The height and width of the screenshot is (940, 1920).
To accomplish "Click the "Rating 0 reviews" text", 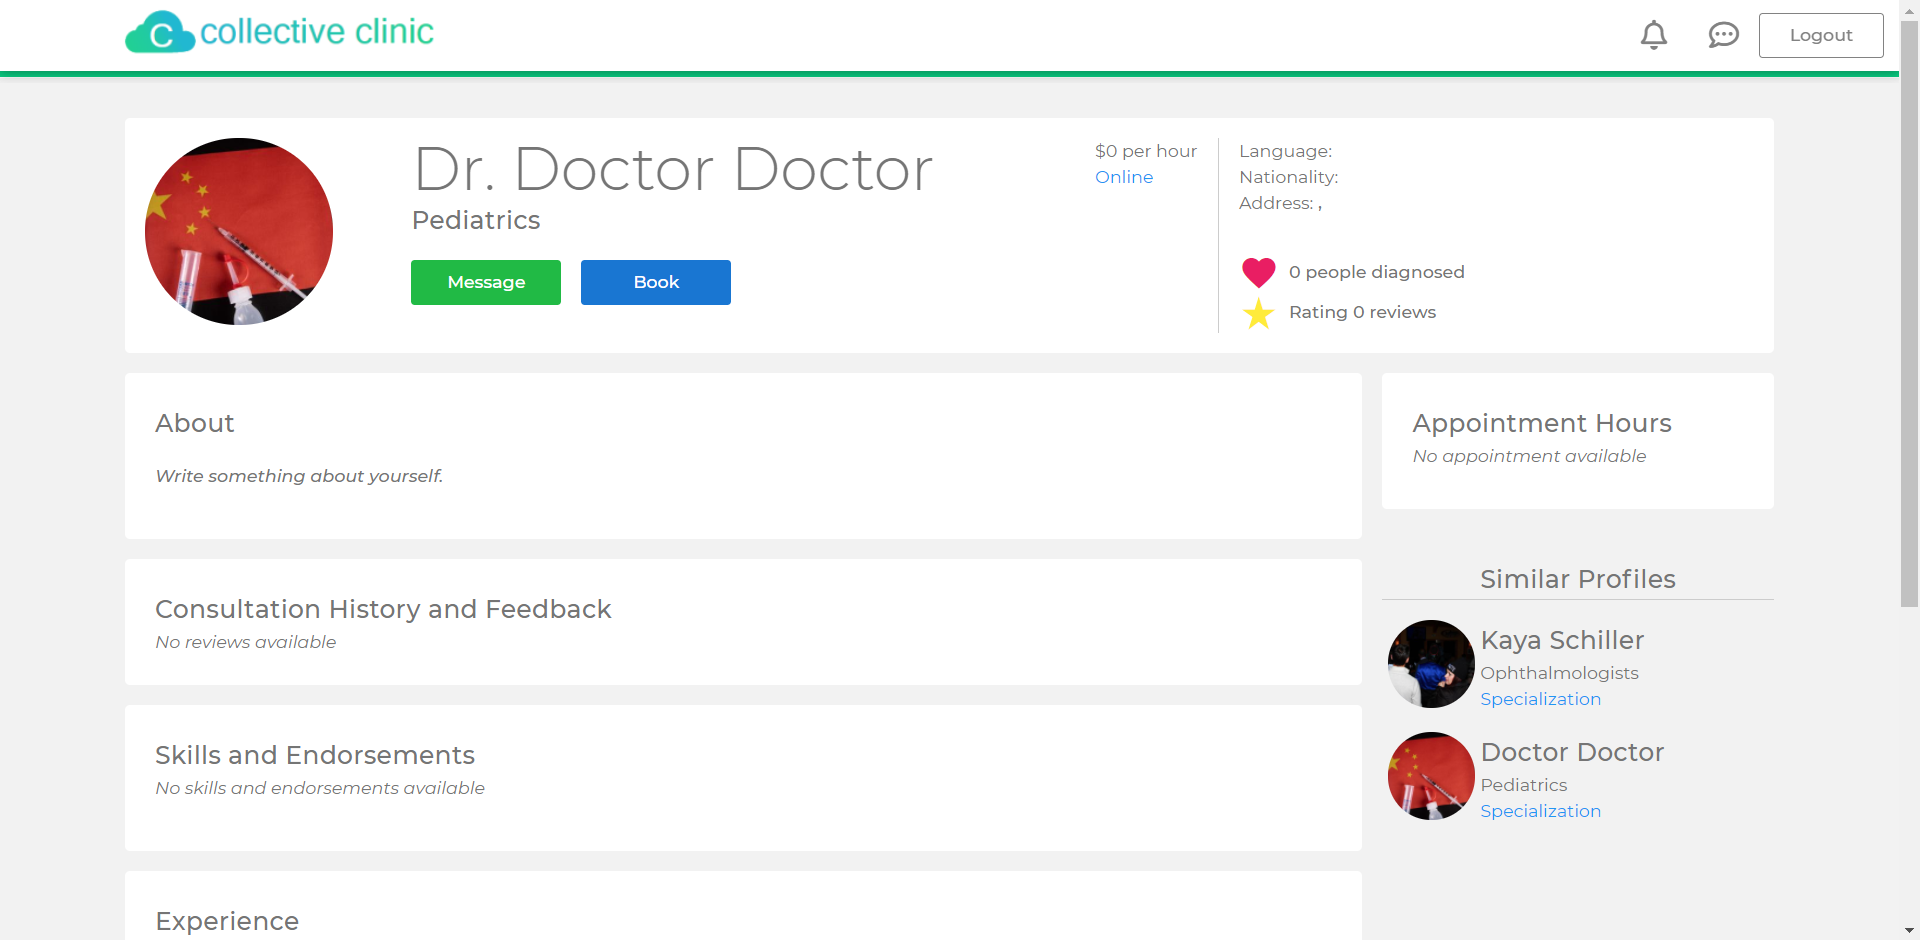I will (x=1362, y=312).
